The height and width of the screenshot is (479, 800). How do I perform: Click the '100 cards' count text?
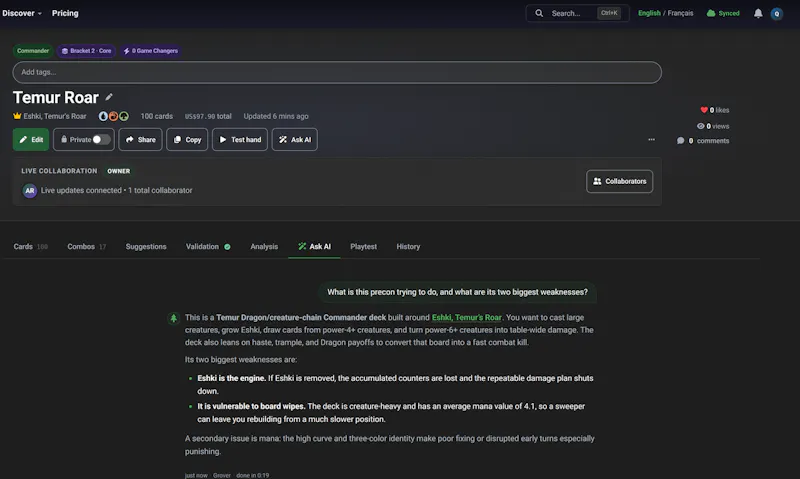coord(157,116)
